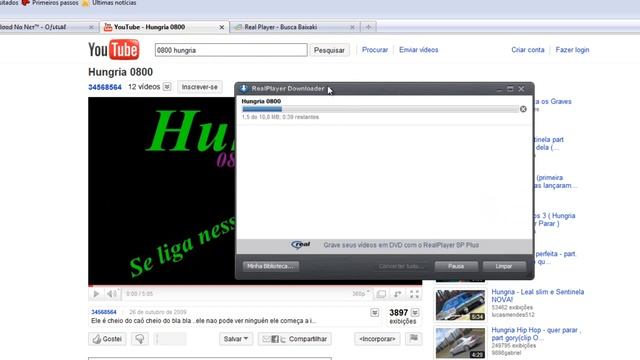Screen dimensions: 640x360
Task: Click Minha Biblioteca button in RealPlayer
Action: (x=271, y=266)
